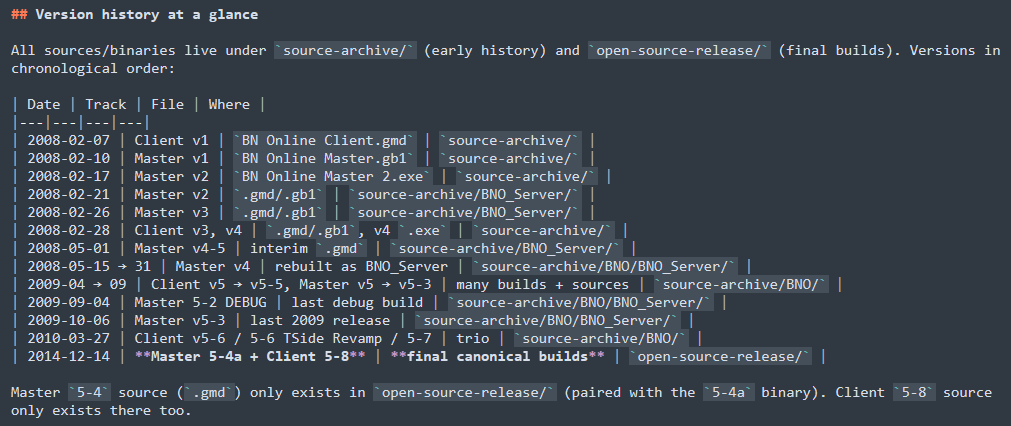Click bold 'Master 5-4a + Client 5-8' text
Viewport: 1011px width, 426px height.
(x=250, y=357)
